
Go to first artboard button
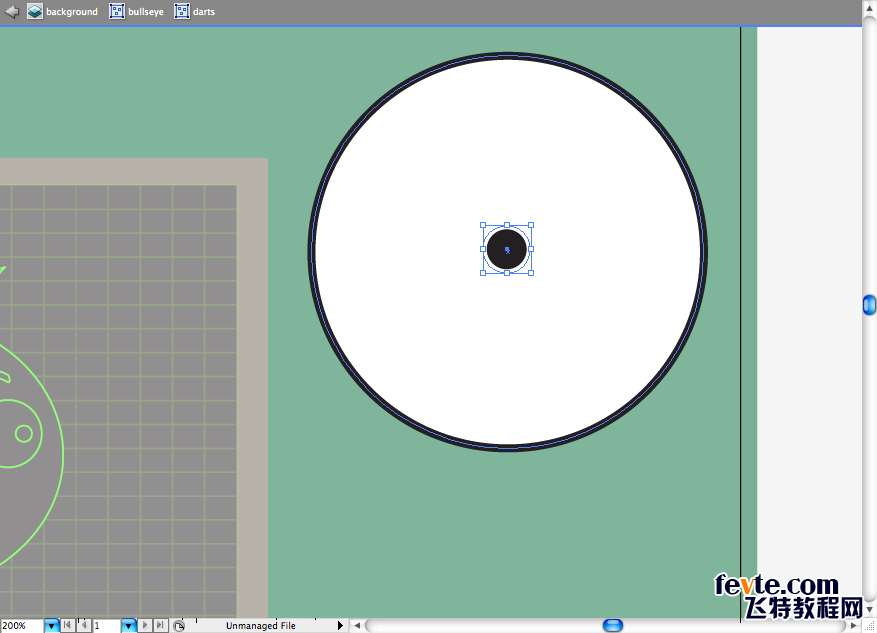click(67, 626)
